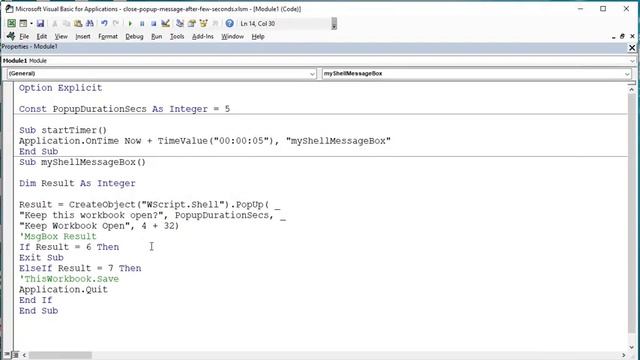Click the horizontal scrollbar left arrow
Image resolution: width=640 pixels, height=360 pixels.
coord(24,355)
